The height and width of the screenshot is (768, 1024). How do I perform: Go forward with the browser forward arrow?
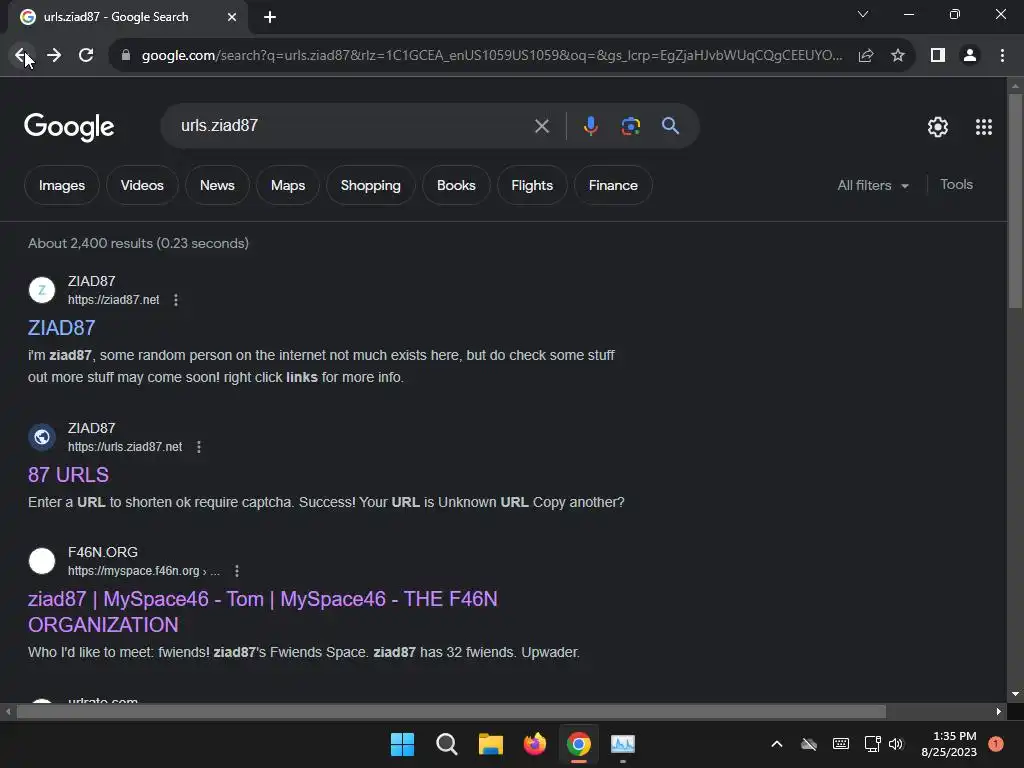point(54,56)
